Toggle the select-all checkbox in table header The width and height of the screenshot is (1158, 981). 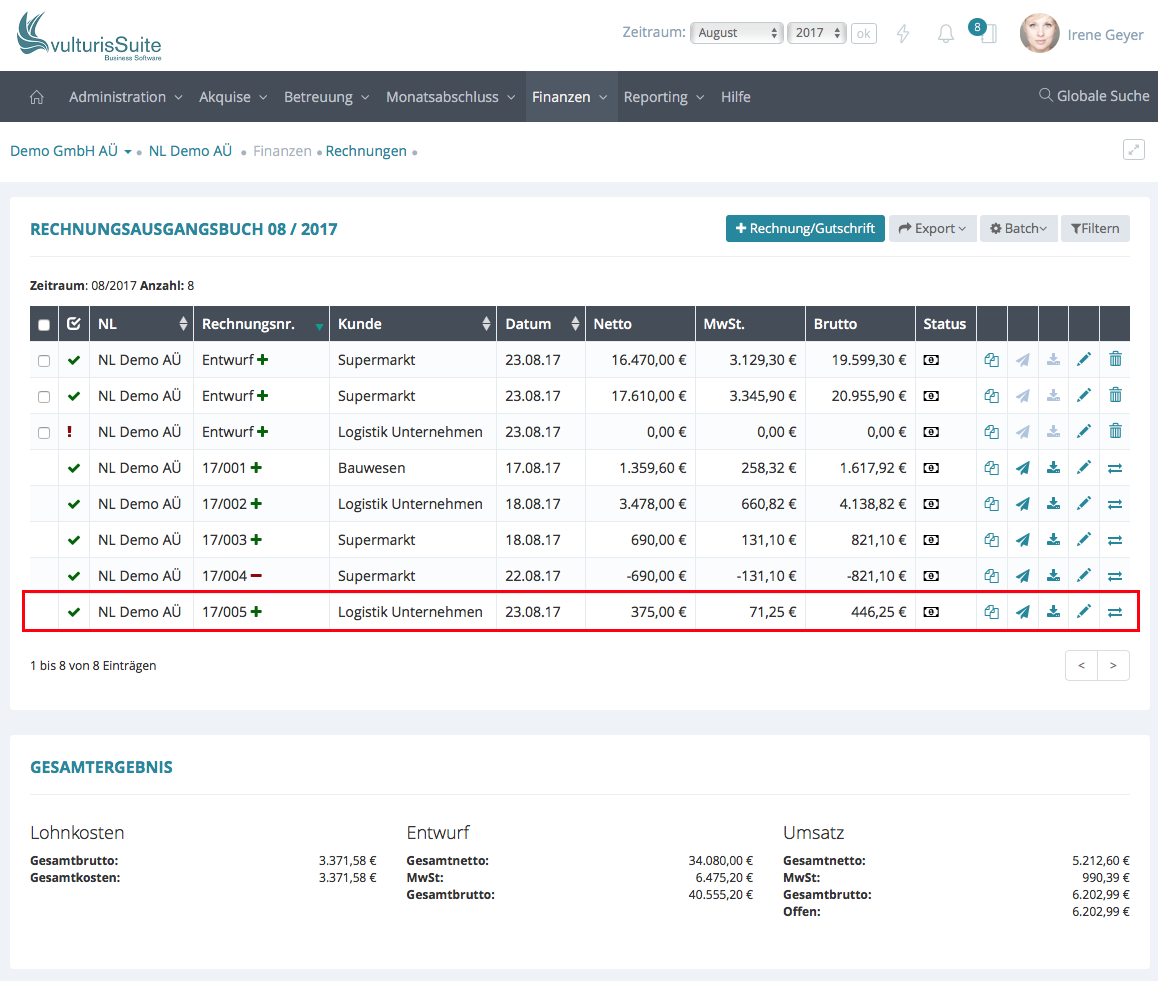point(44,324)
